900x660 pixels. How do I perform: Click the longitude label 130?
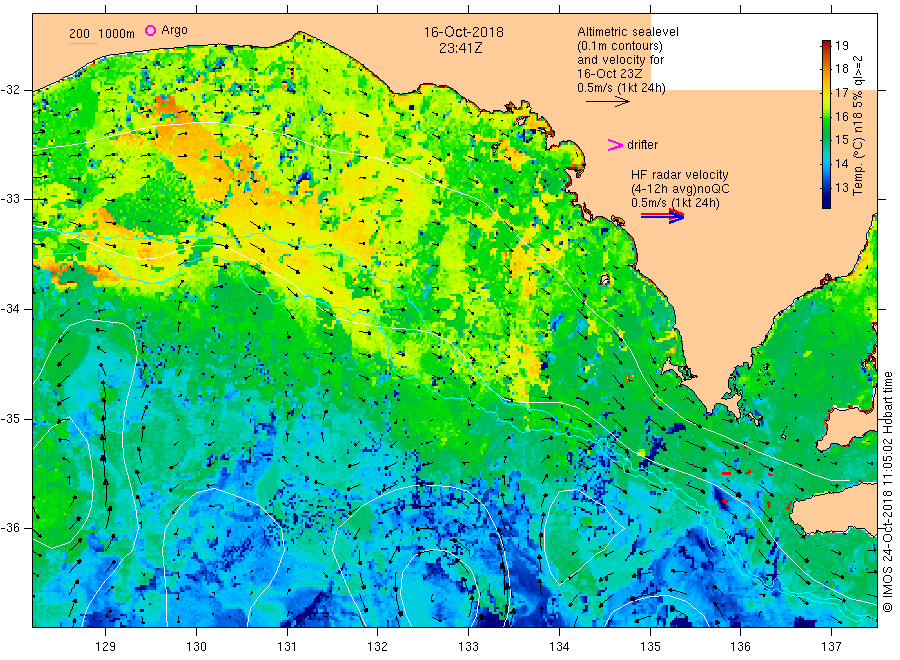pyautogui.click(x=196, y=647)
